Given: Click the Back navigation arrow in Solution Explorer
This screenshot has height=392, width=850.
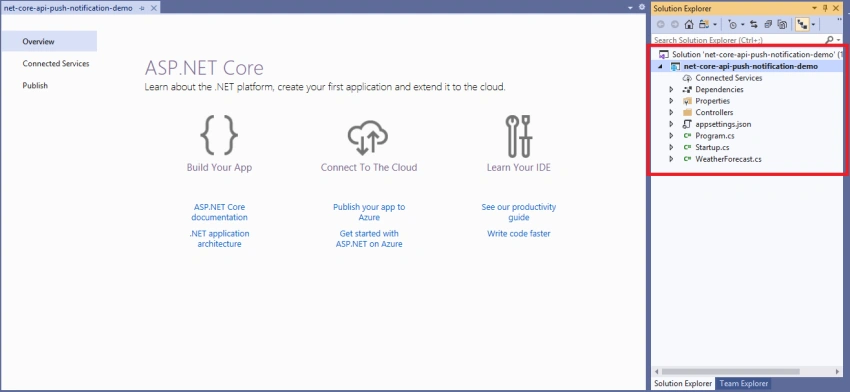Looking at the screenshot, I should coord(660,24).
